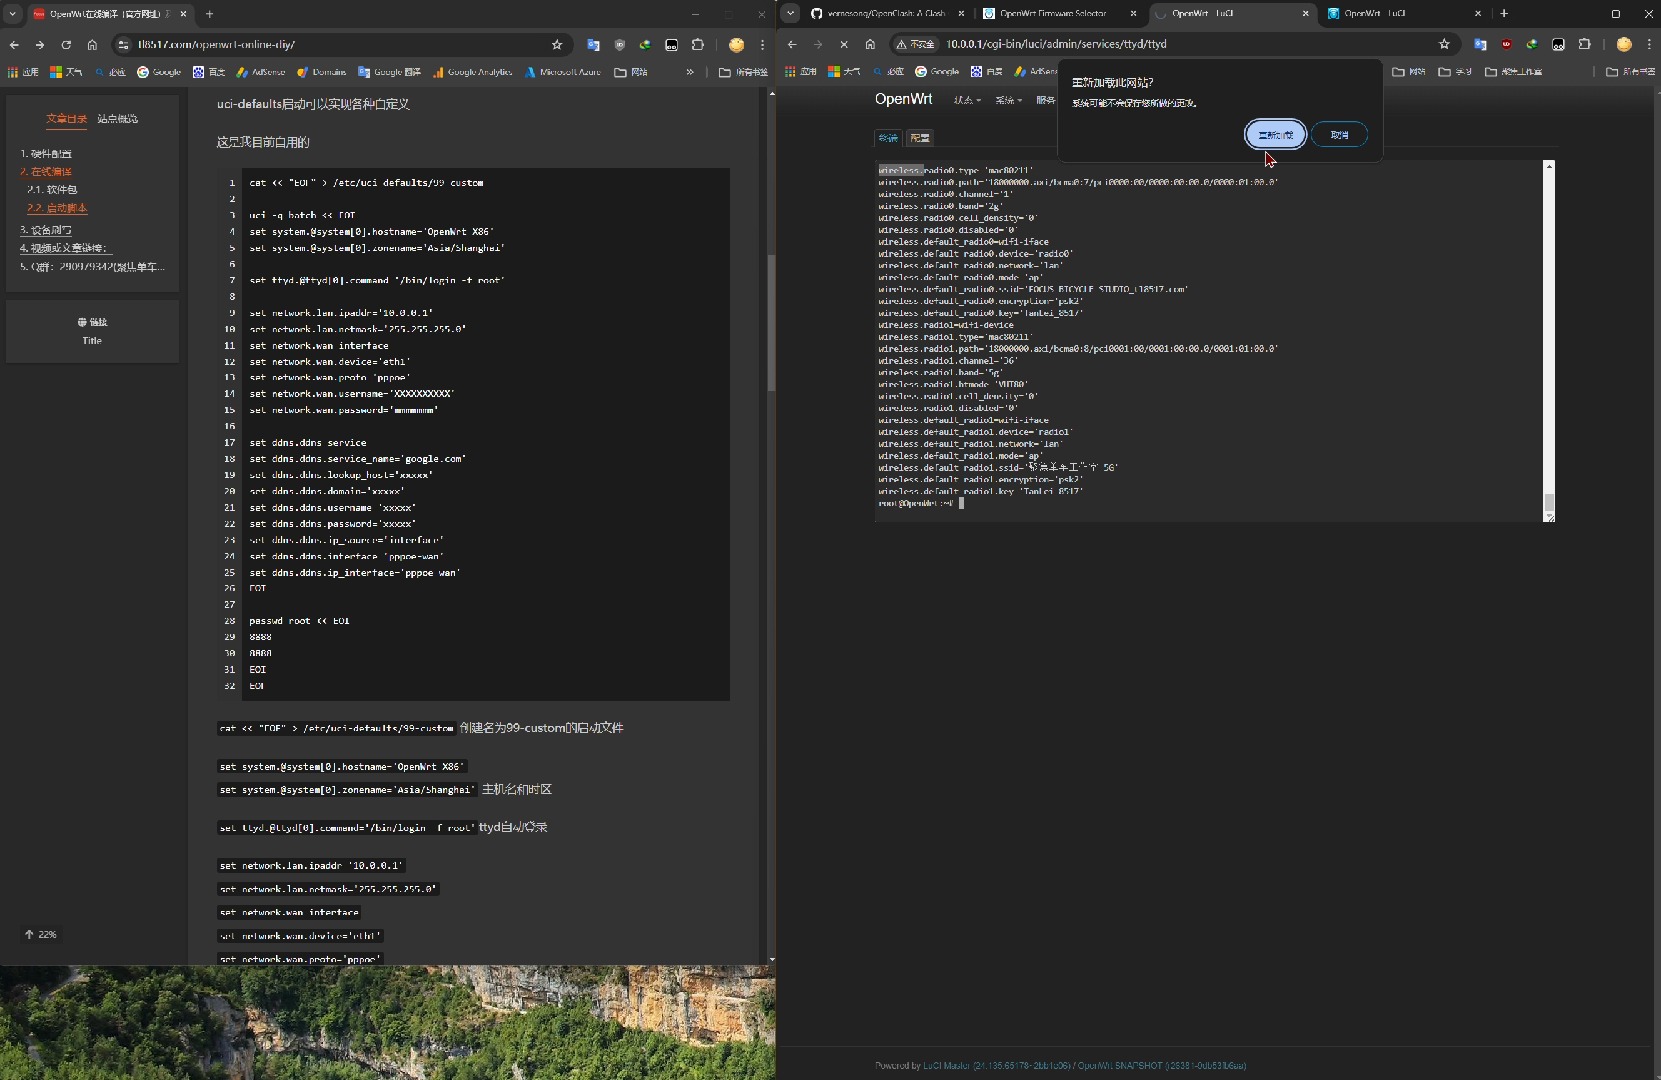The width and height of the screenshot is (1661, 1080).
Task: Open the OpenWrt brand link in LuCI
Action: click(x=903, y=99)
